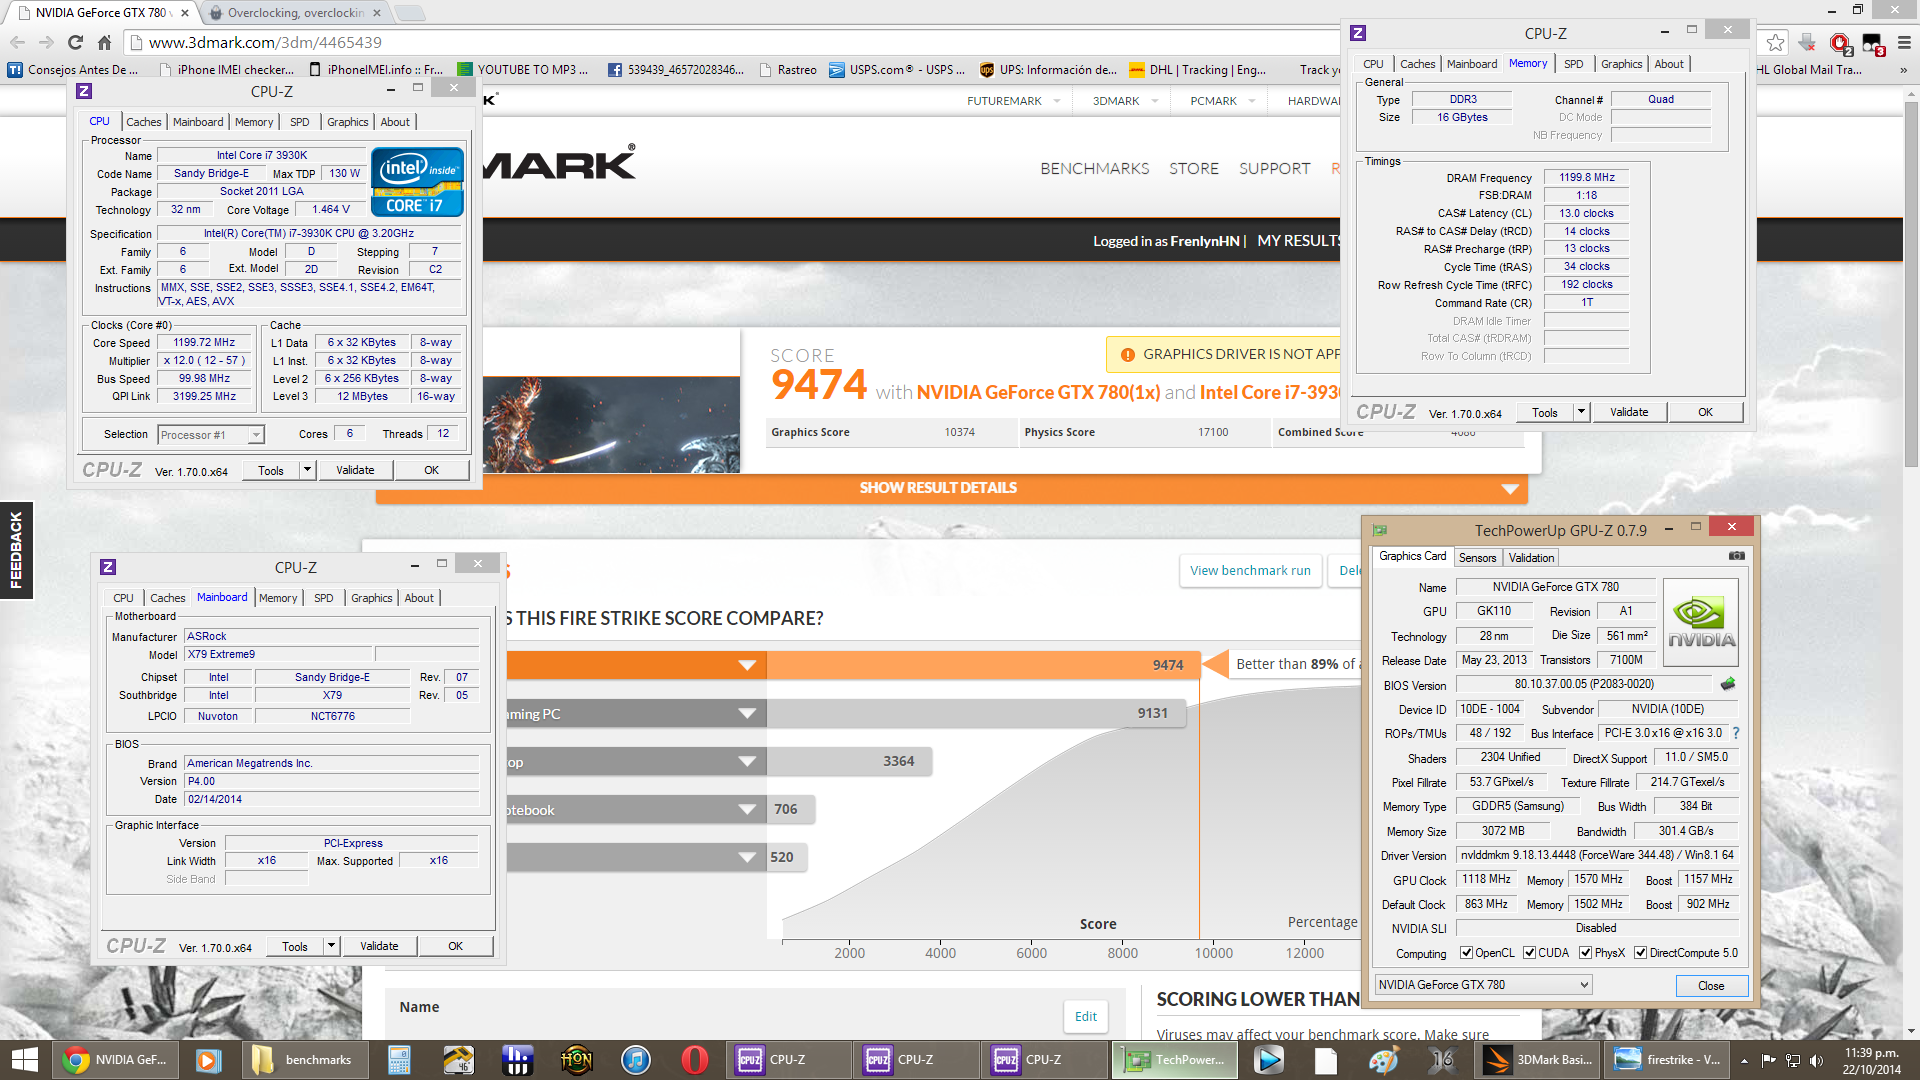Open the SUPPORT link on 3DMark
The height and width of the screenshot is (1080, 1920).
(x=1274, y=169)
